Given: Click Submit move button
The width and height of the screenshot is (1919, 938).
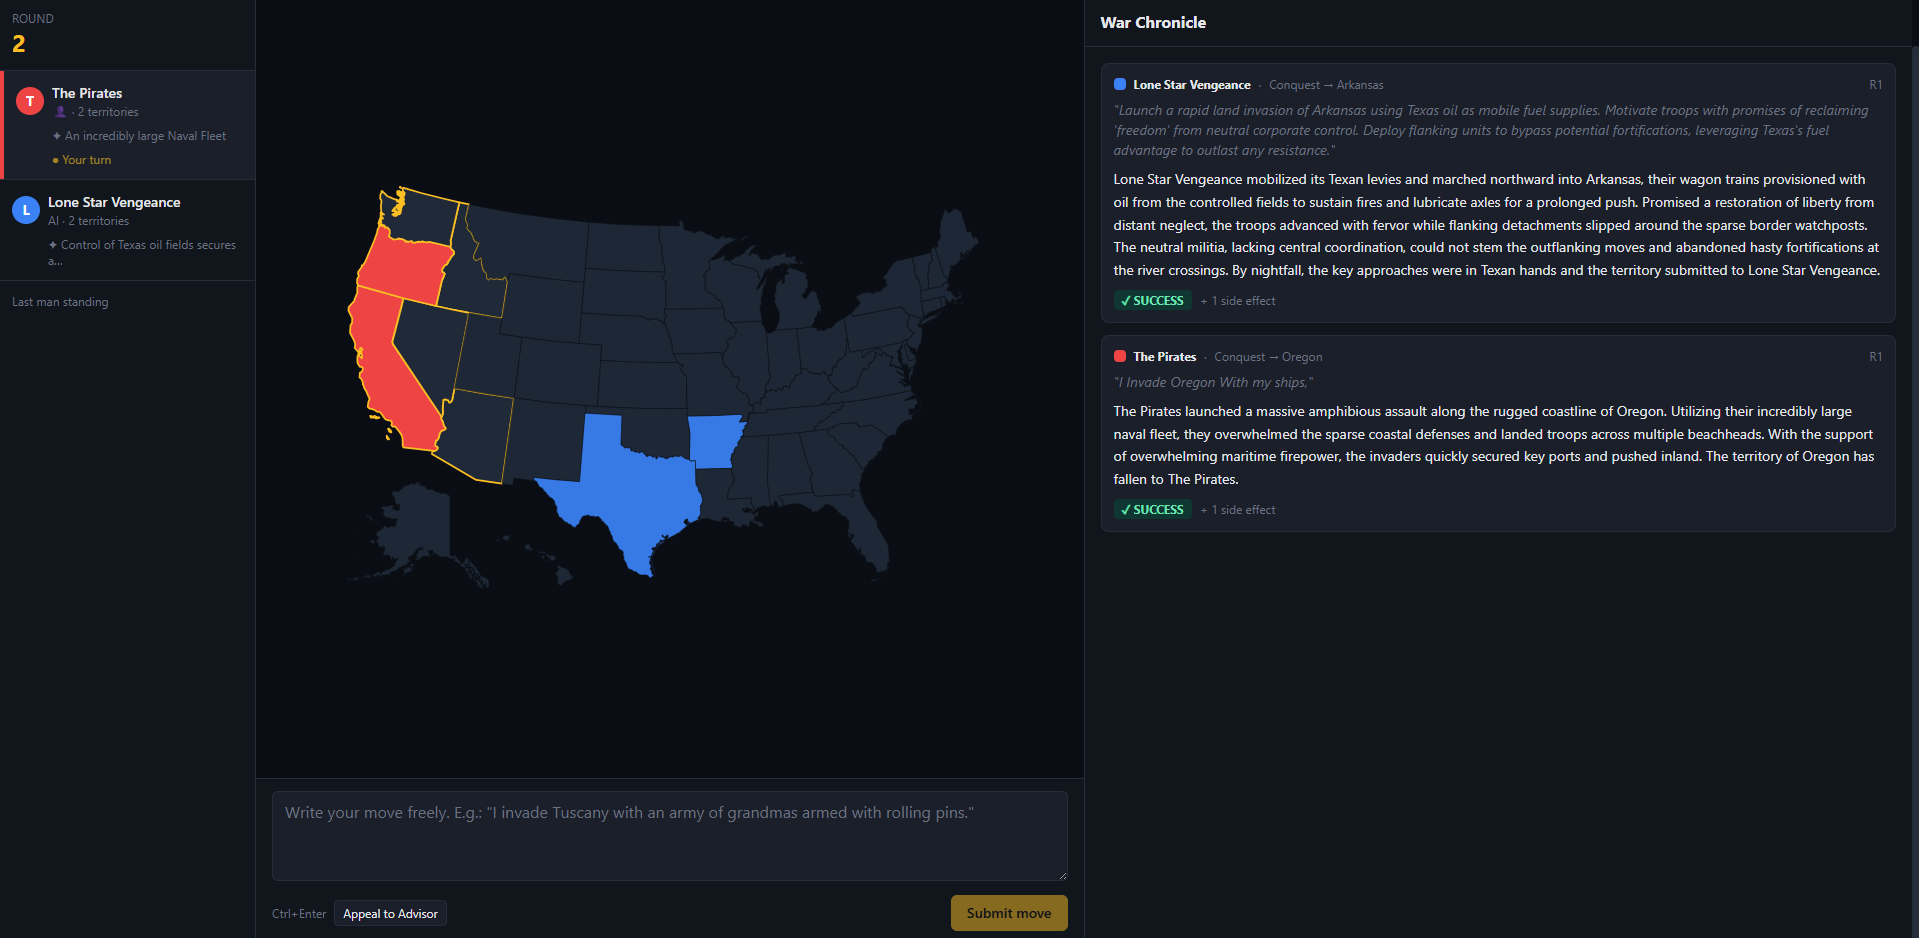Looking at the screenshot, I should (x=1009, y=913).
